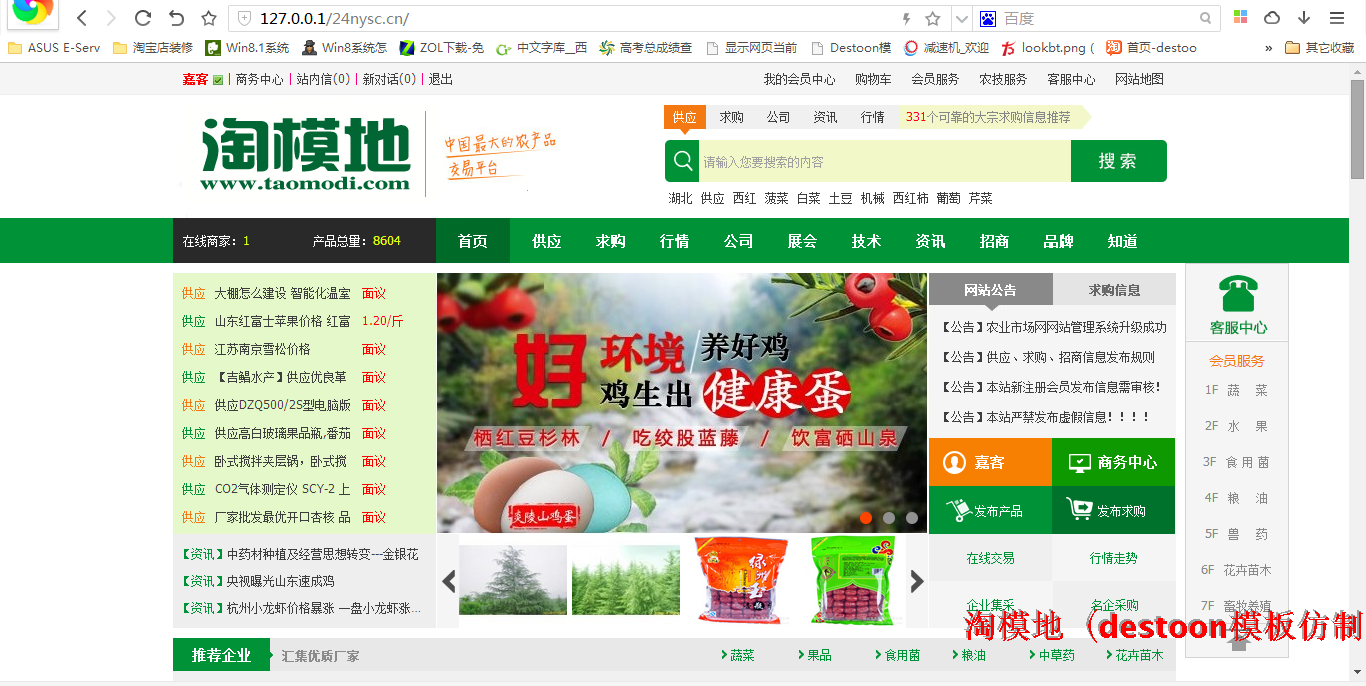Open the 购物车 link in the top bar
1366x686 pixels.
[873, 79]
